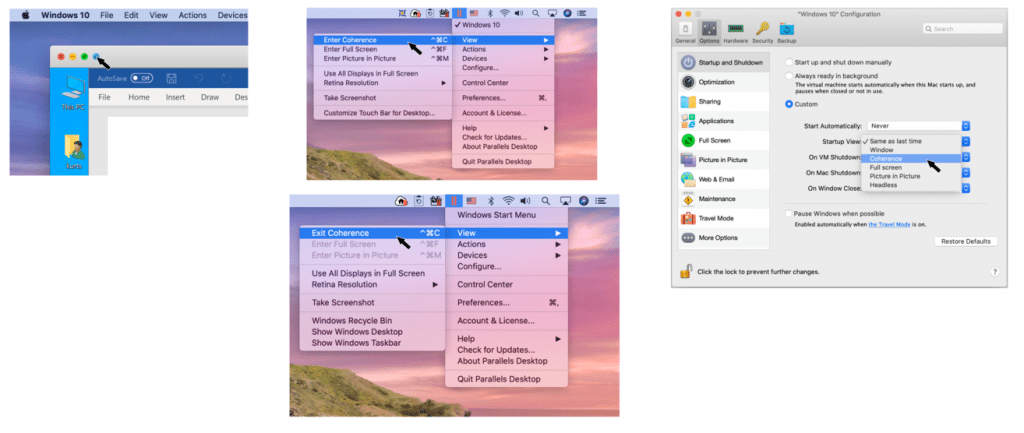1024x433 pixels.
Task: Open Full Screen settings in sidebar
Action: (723, 140)
